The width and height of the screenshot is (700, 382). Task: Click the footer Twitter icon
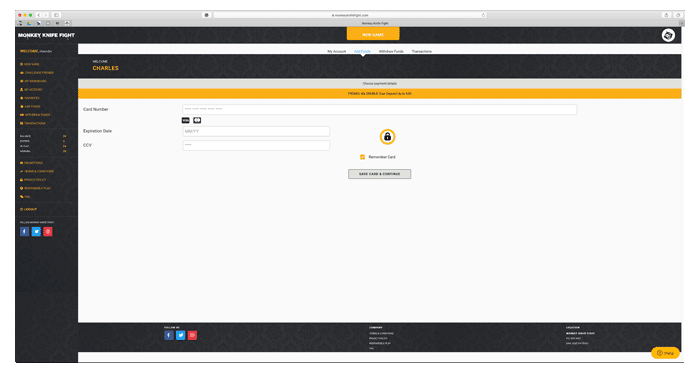coord(180,335)
